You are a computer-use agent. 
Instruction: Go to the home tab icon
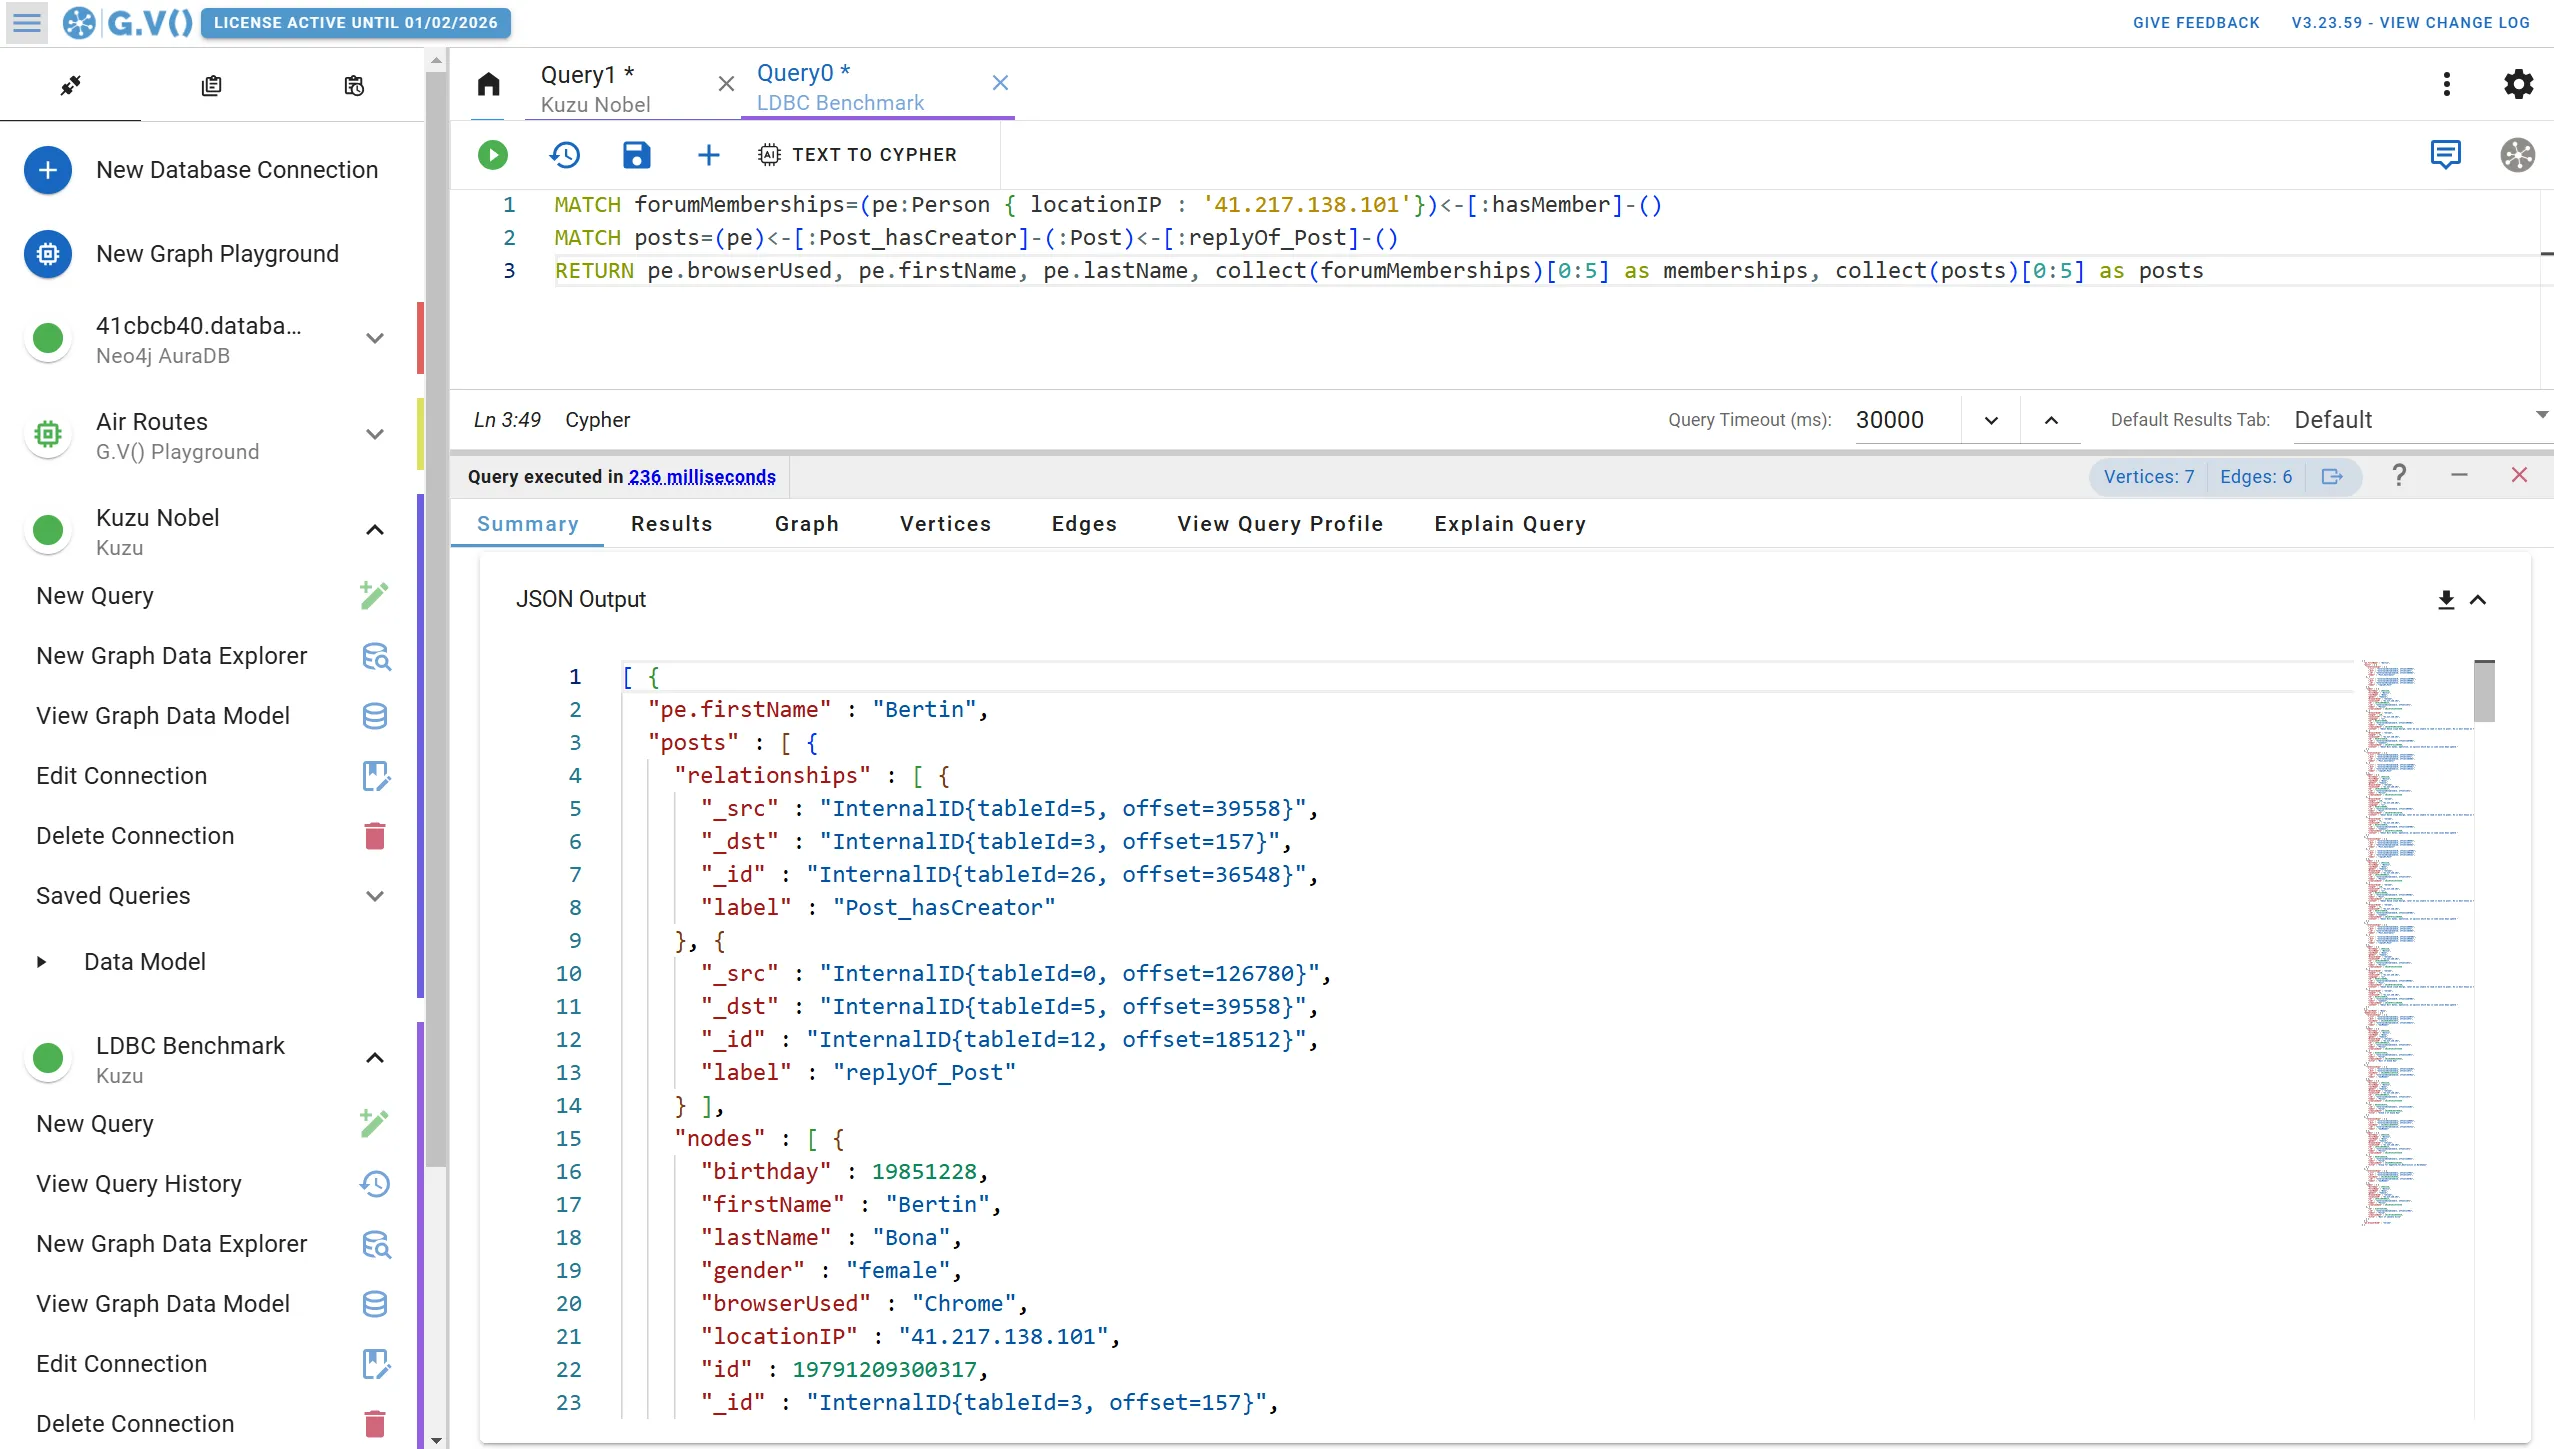[x=488, y=84]
